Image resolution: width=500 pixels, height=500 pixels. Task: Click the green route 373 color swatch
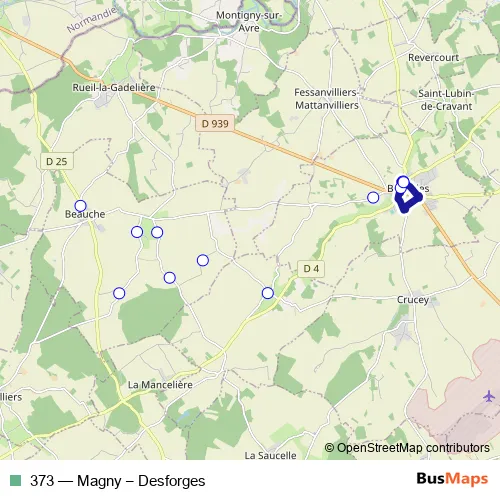[x=15, y=480]
